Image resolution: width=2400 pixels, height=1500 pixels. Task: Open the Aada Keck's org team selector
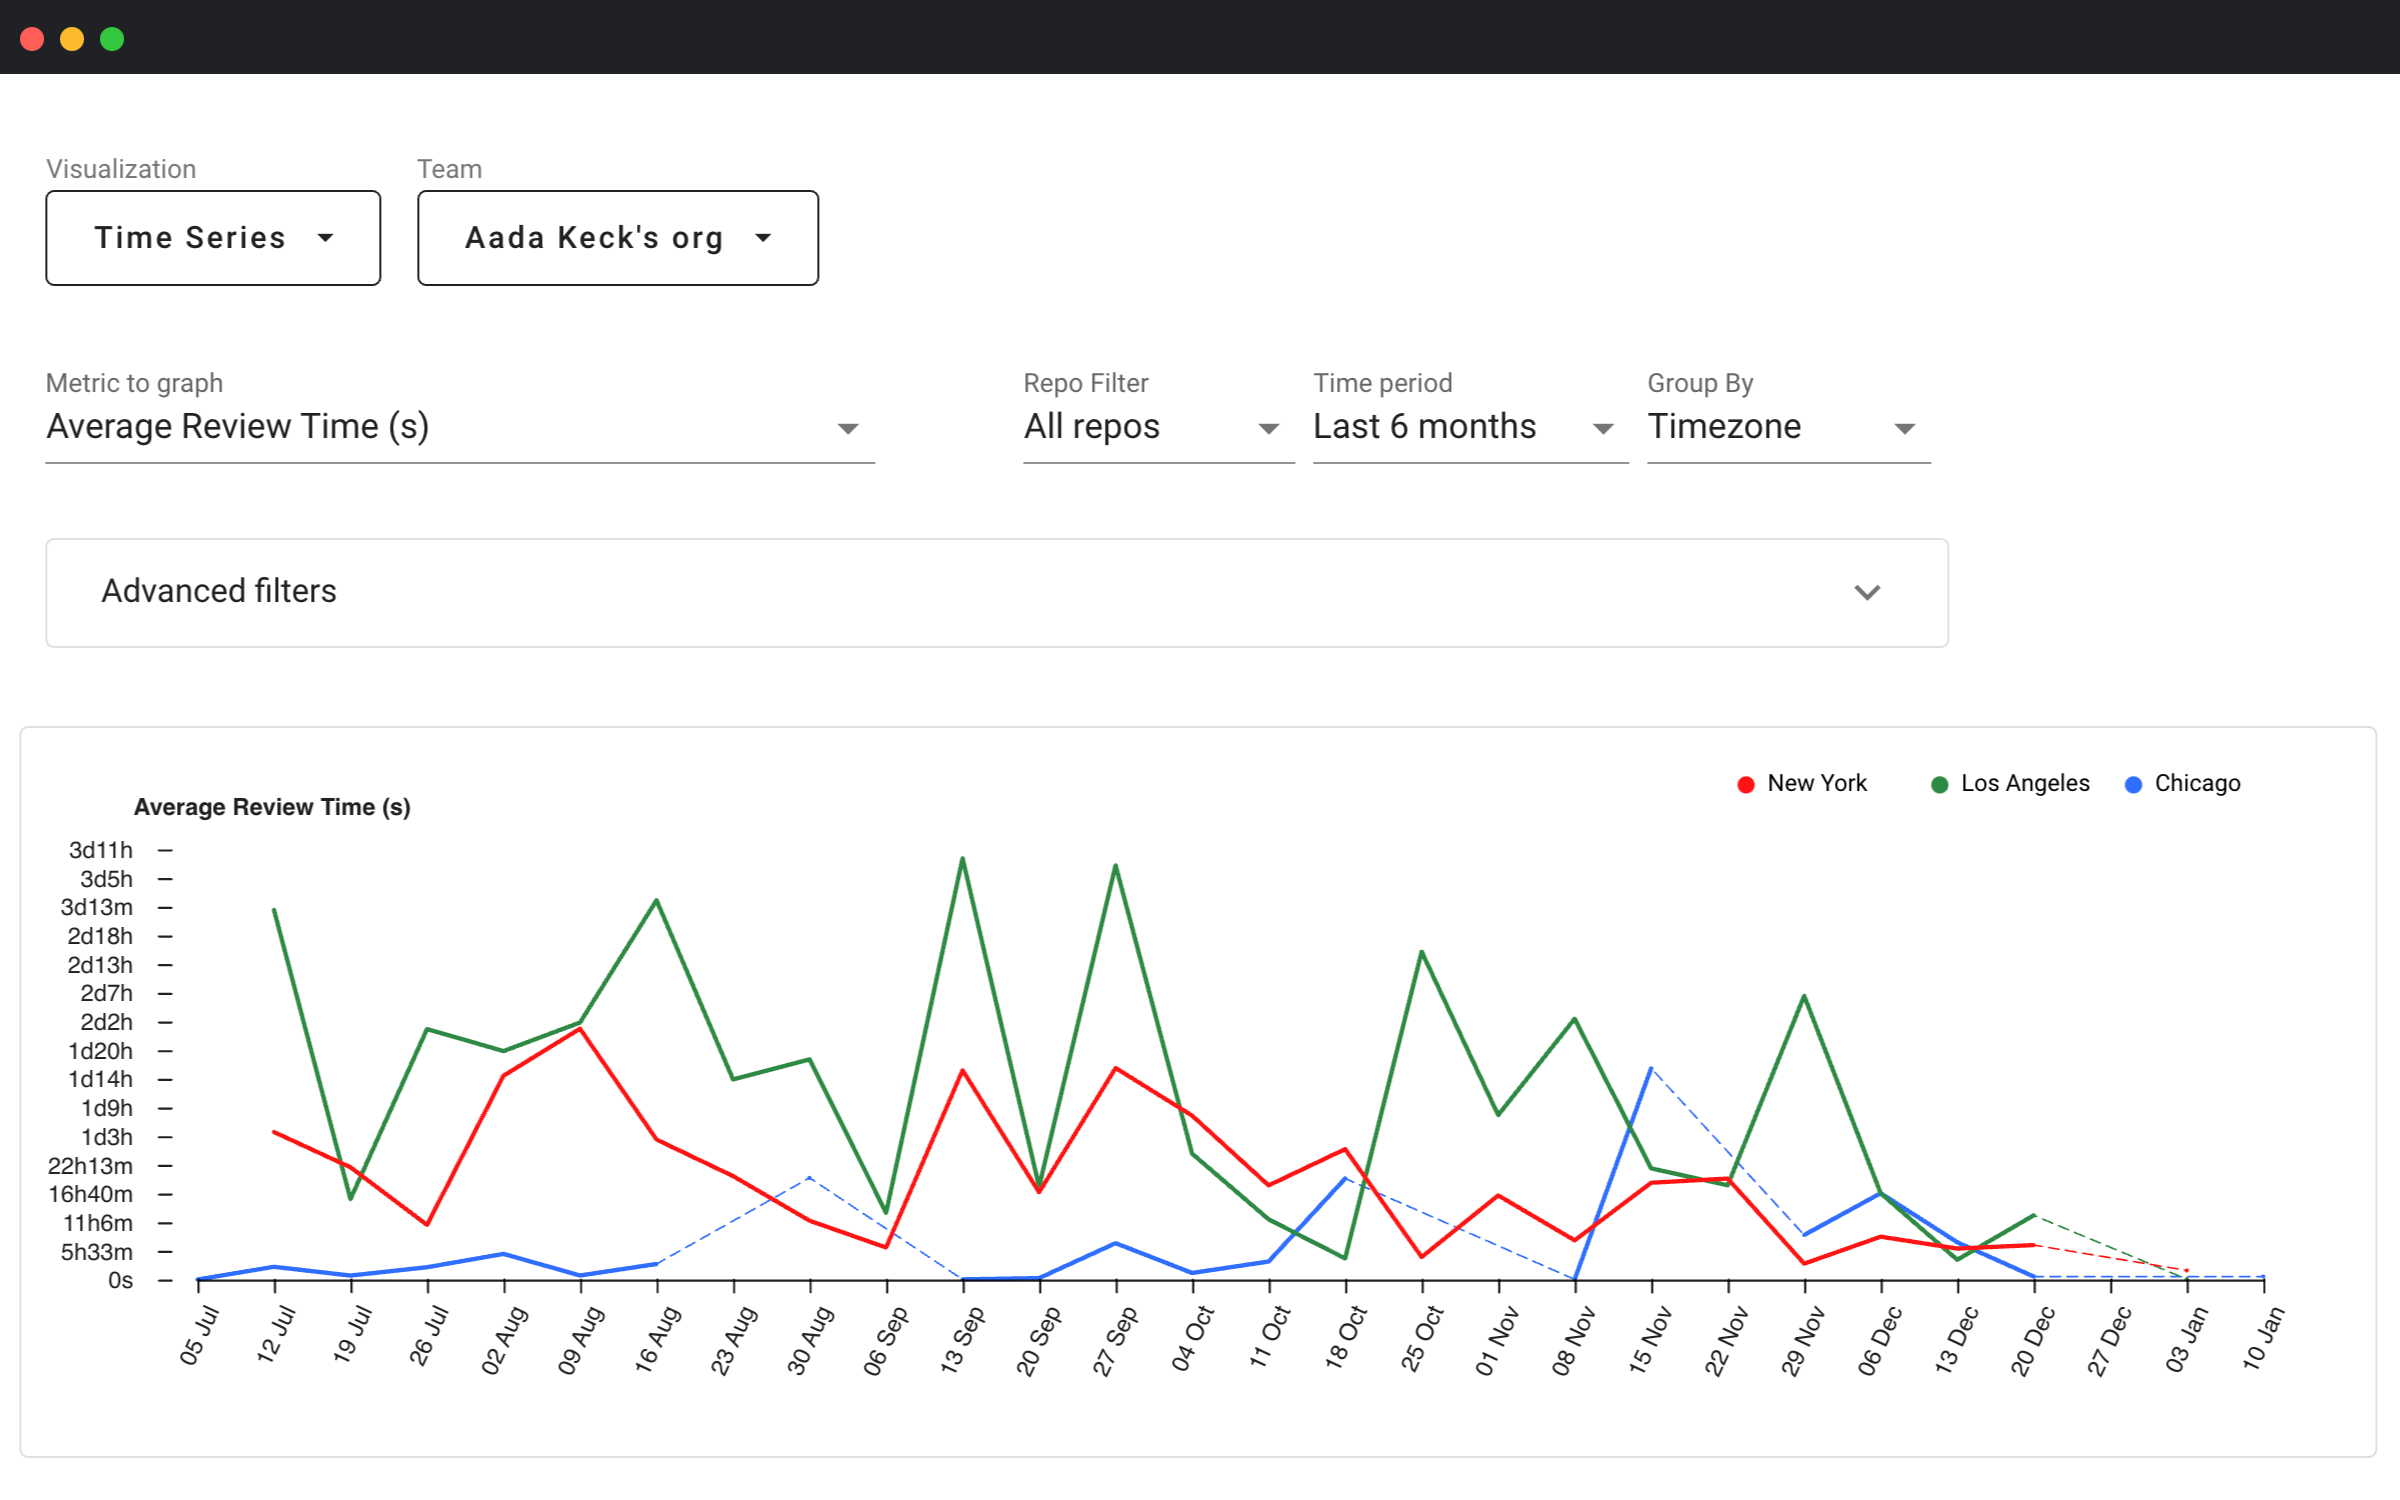[x=617, y=238]
